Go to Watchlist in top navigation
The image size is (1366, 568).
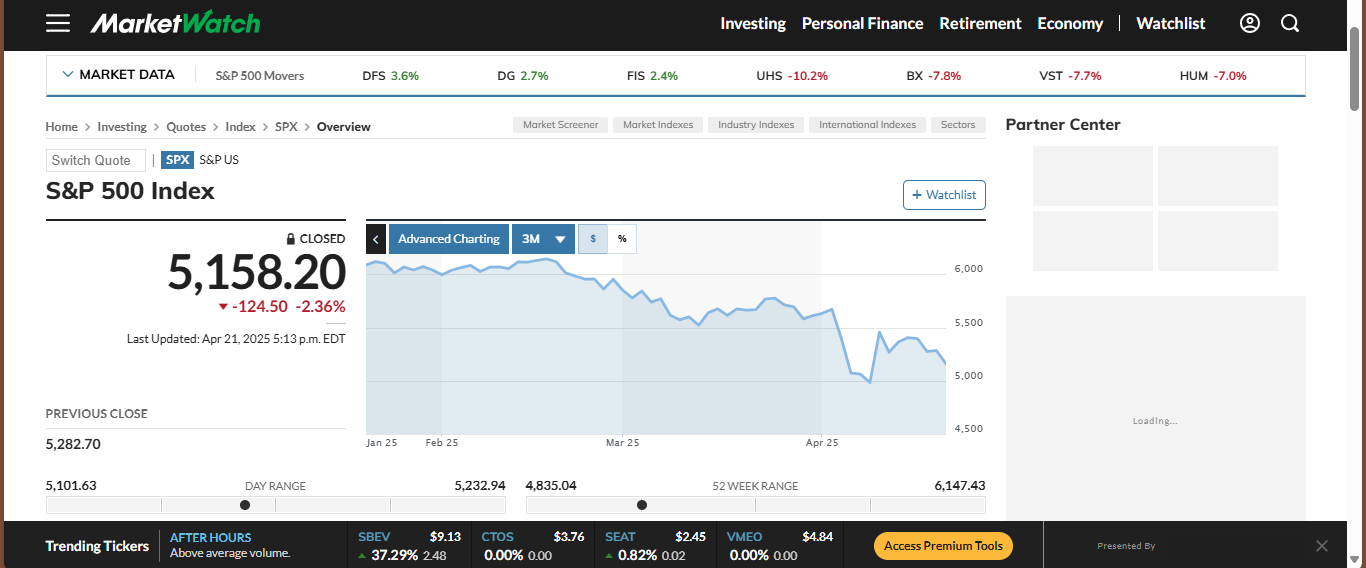[x=1171, y=23]
